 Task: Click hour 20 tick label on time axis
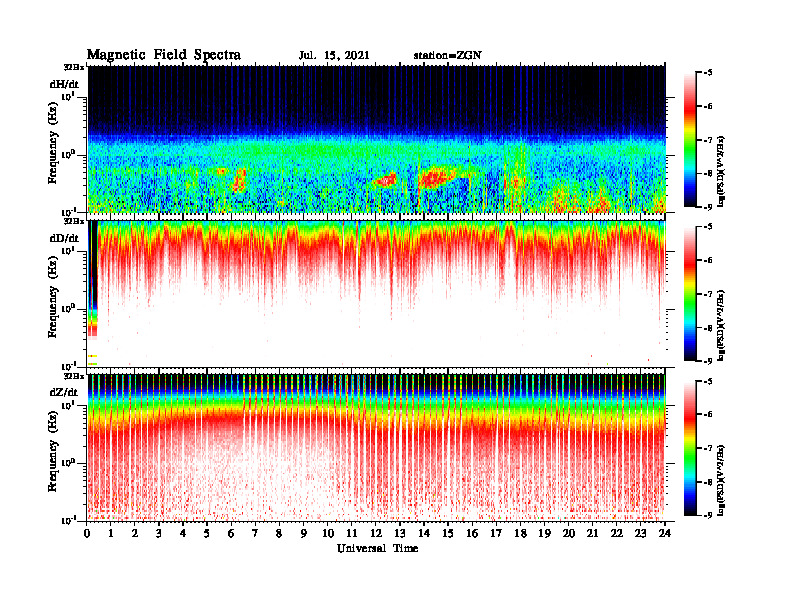pyautogui.click(x=568, y=533)
